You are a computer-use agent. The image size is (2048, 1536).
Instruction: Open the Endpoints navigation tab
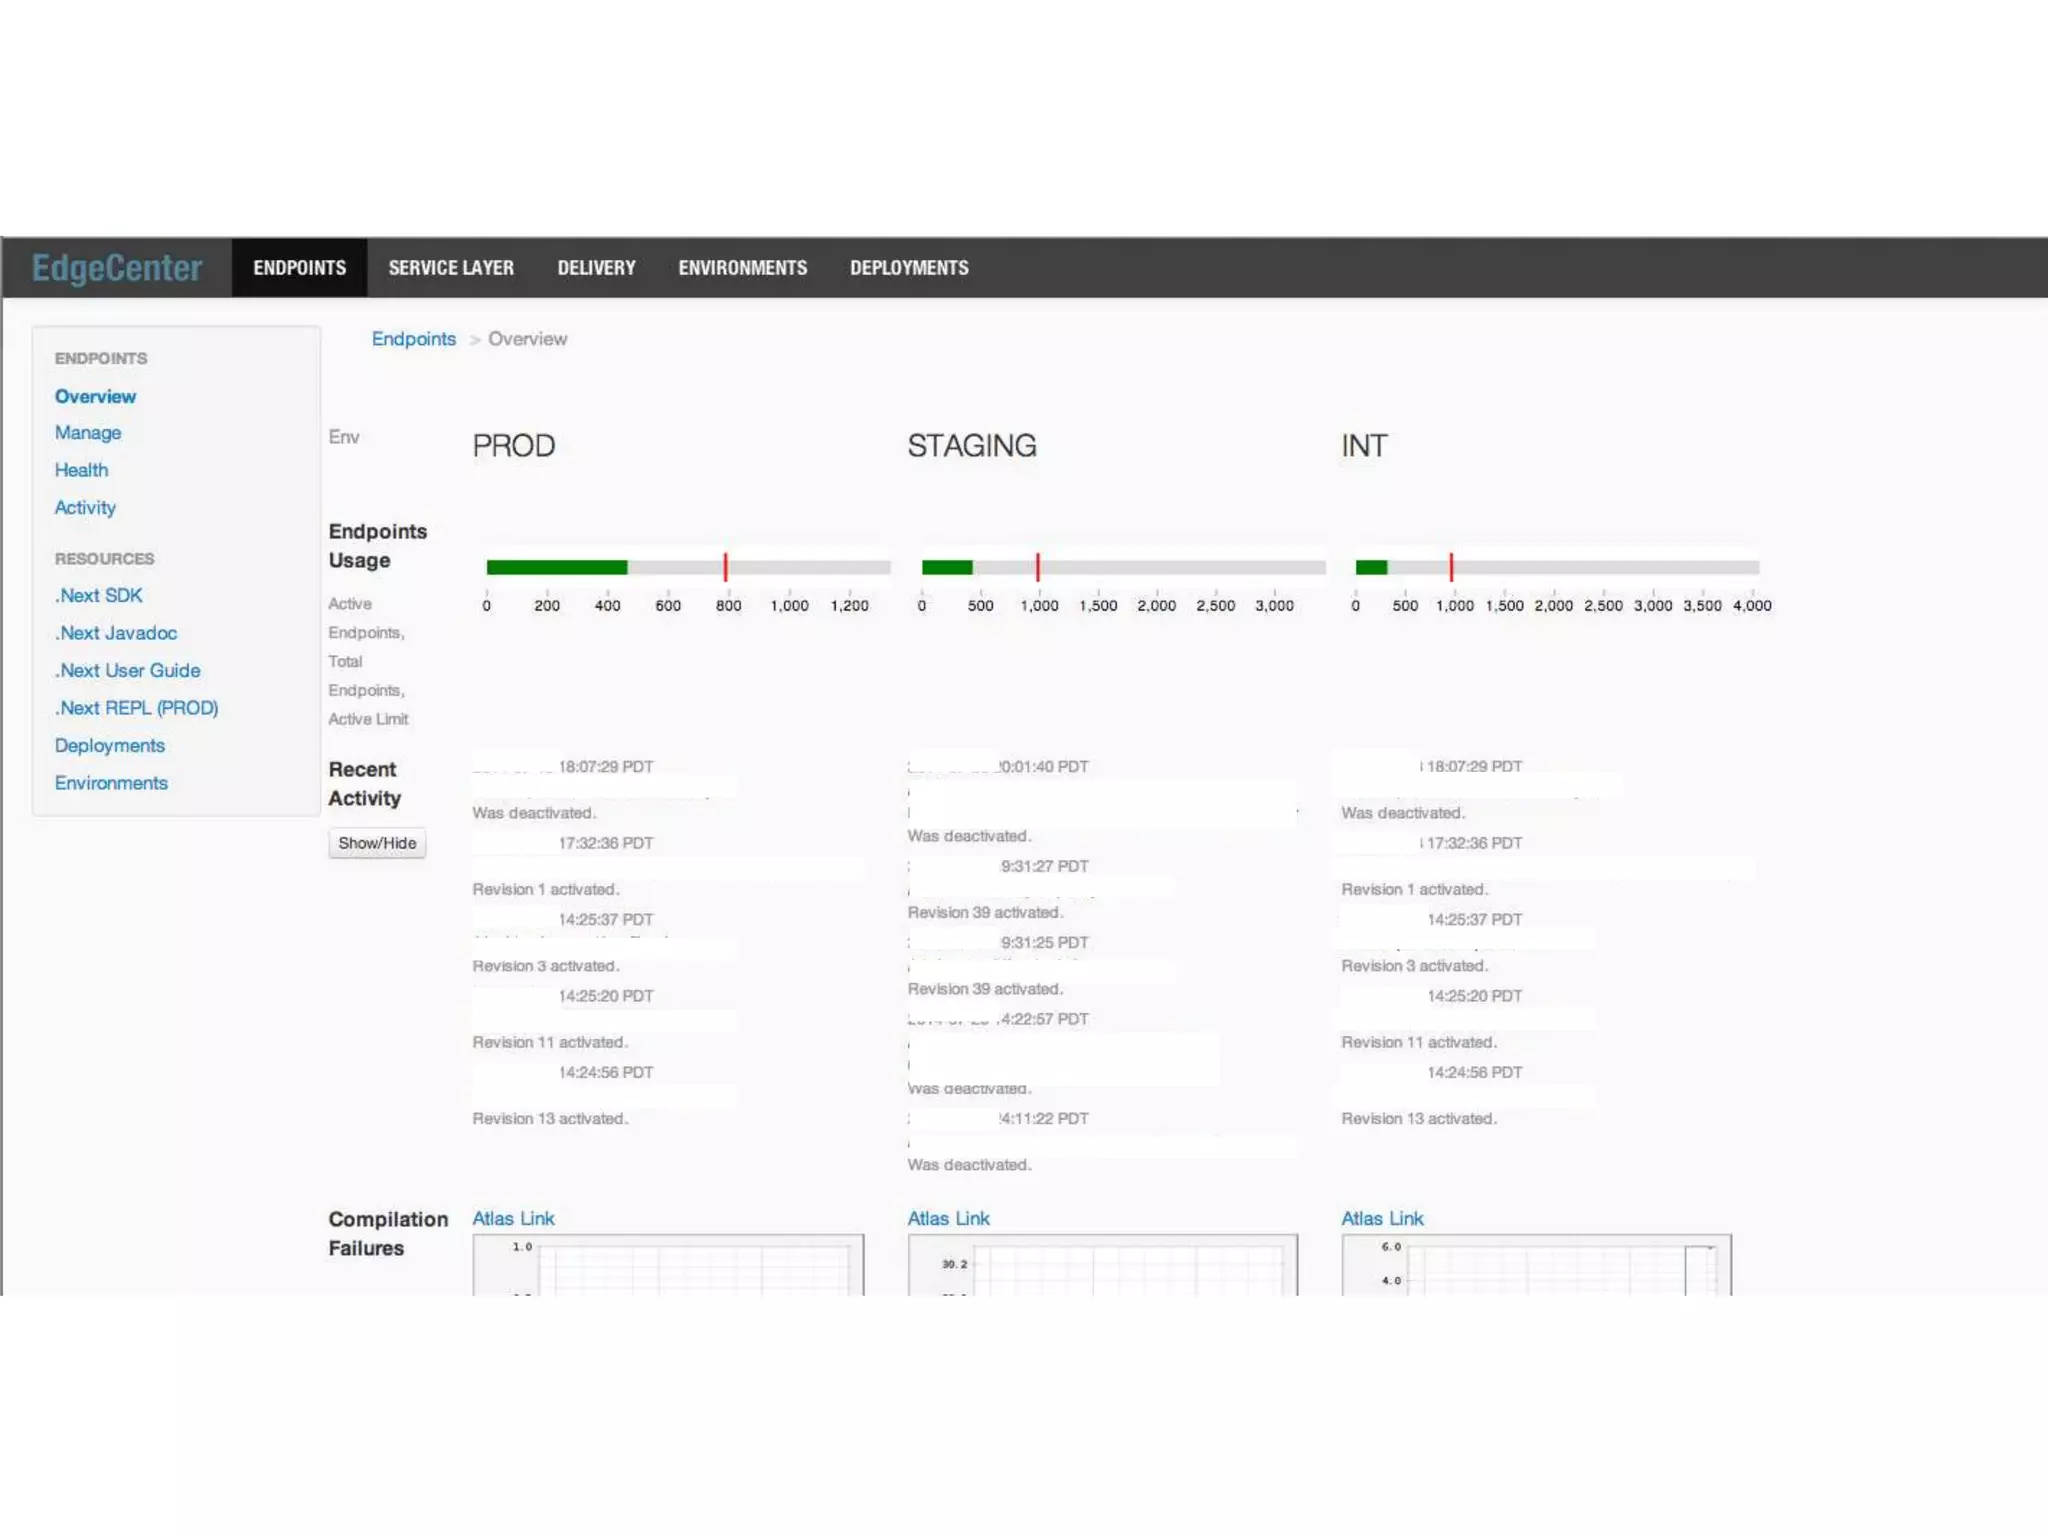pyautogui.click(x=299, y=268)
